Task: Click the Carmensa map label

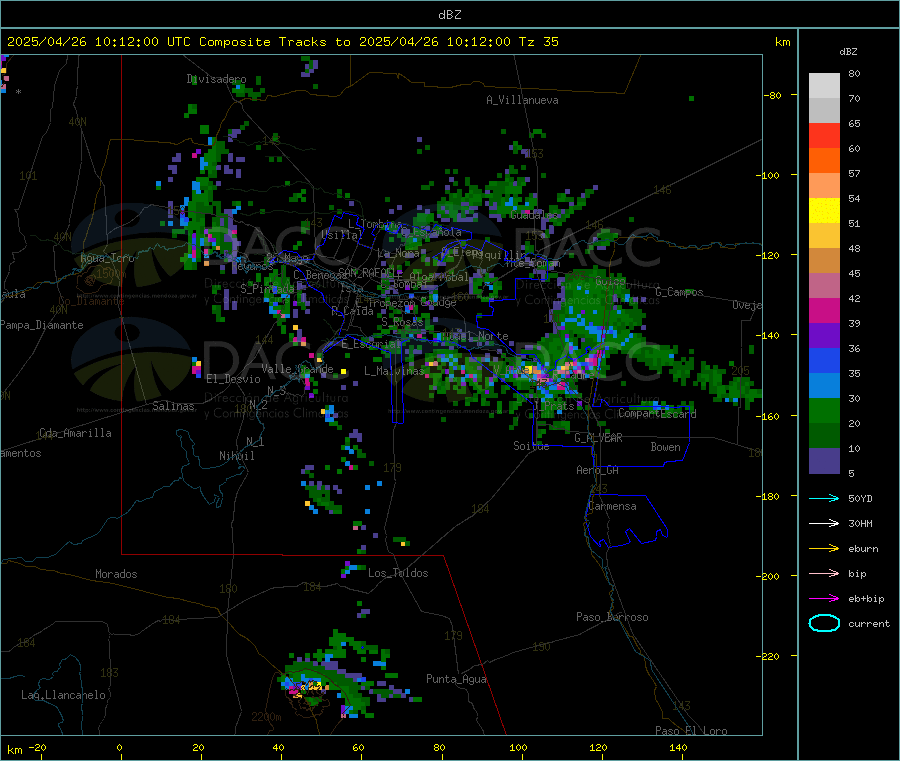Action: pyautogui.click(x=612, y=506)
